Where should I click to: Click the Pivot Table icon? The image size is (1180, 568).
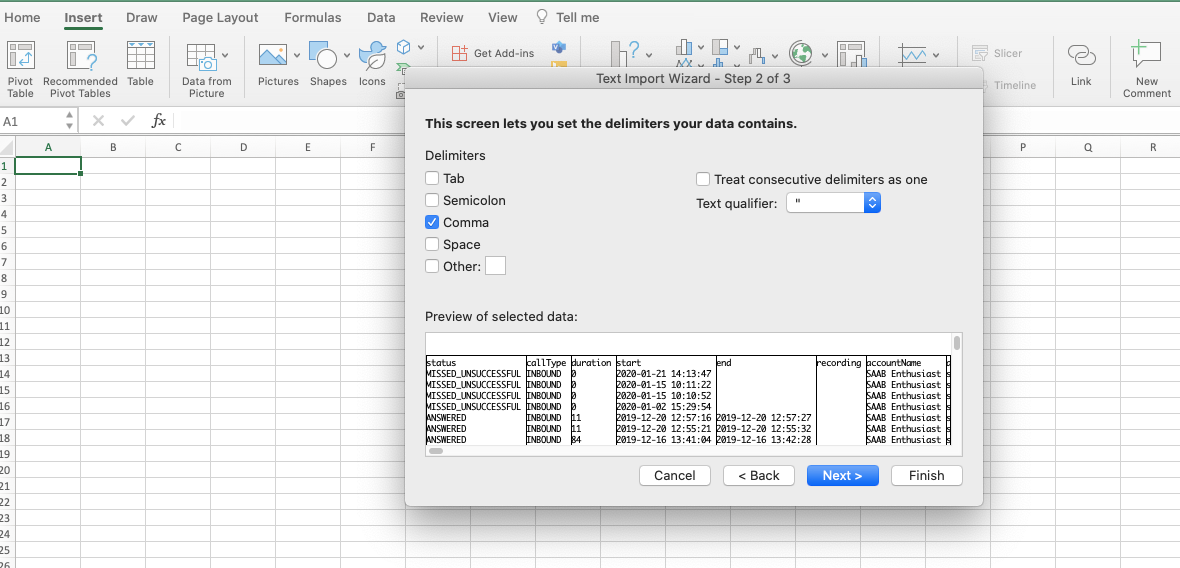click(20, 56)
